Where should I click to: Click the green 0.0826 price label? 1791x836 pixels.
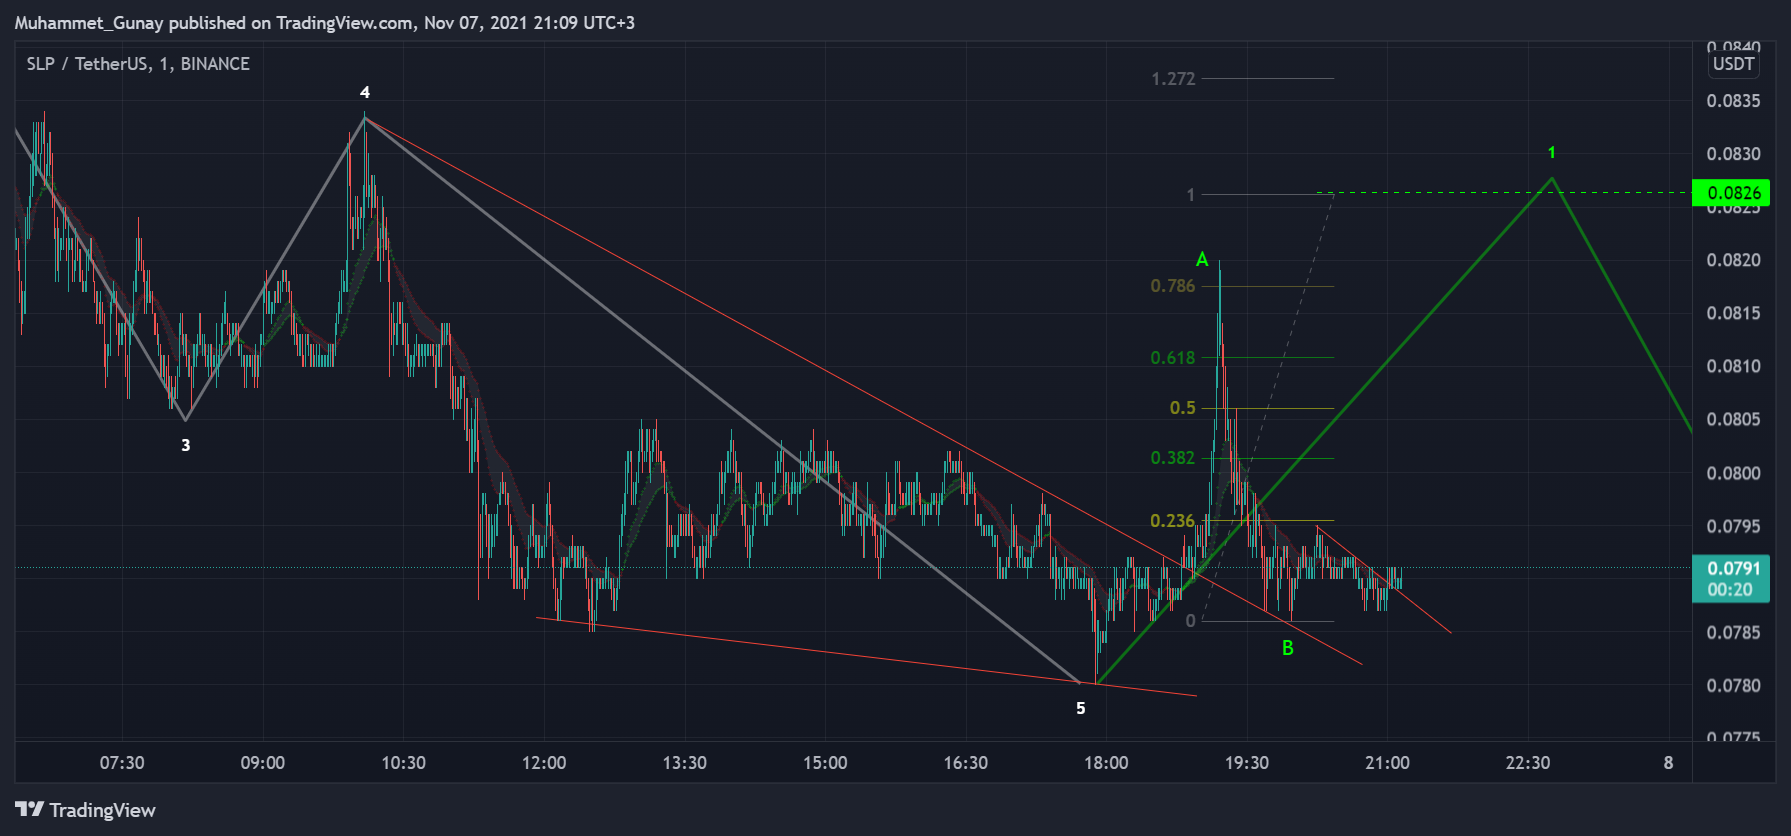1731,193
